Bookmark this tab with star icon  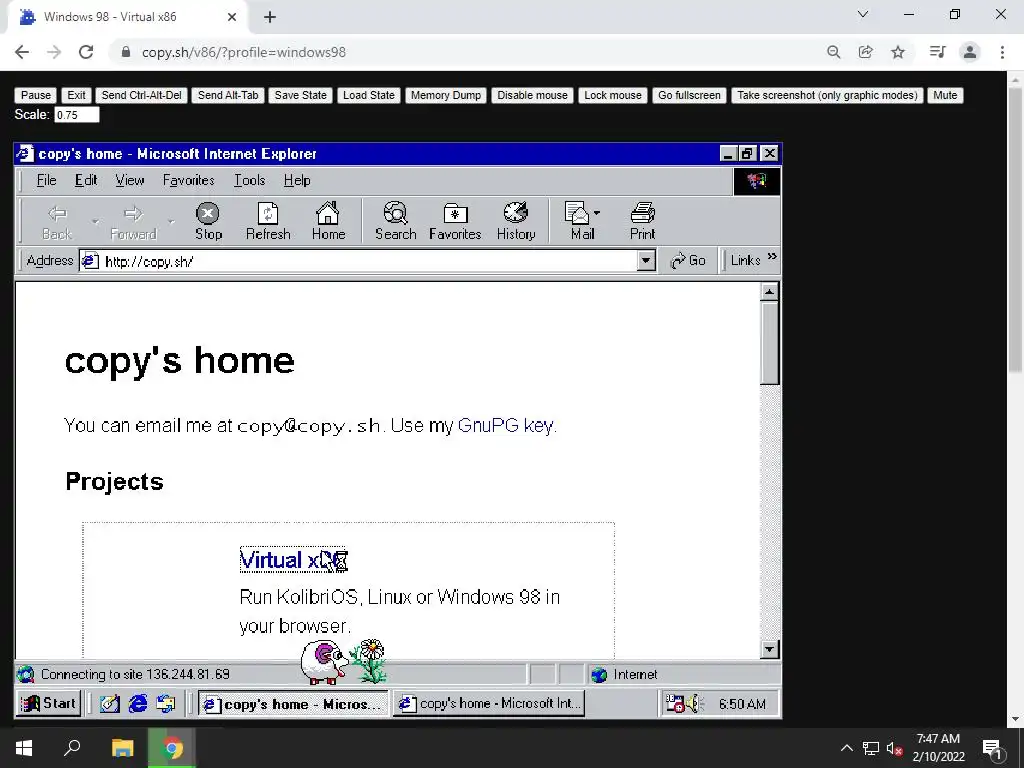[898, 52]
